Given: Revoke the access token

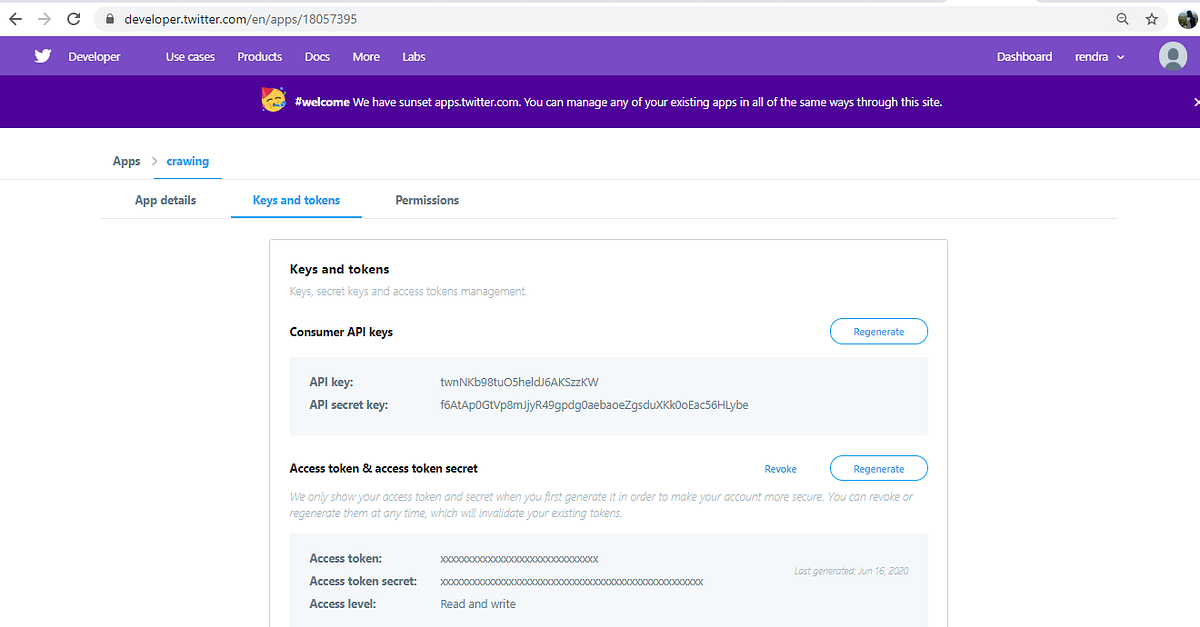Looking at the screenshot, I should pos(780,468).
